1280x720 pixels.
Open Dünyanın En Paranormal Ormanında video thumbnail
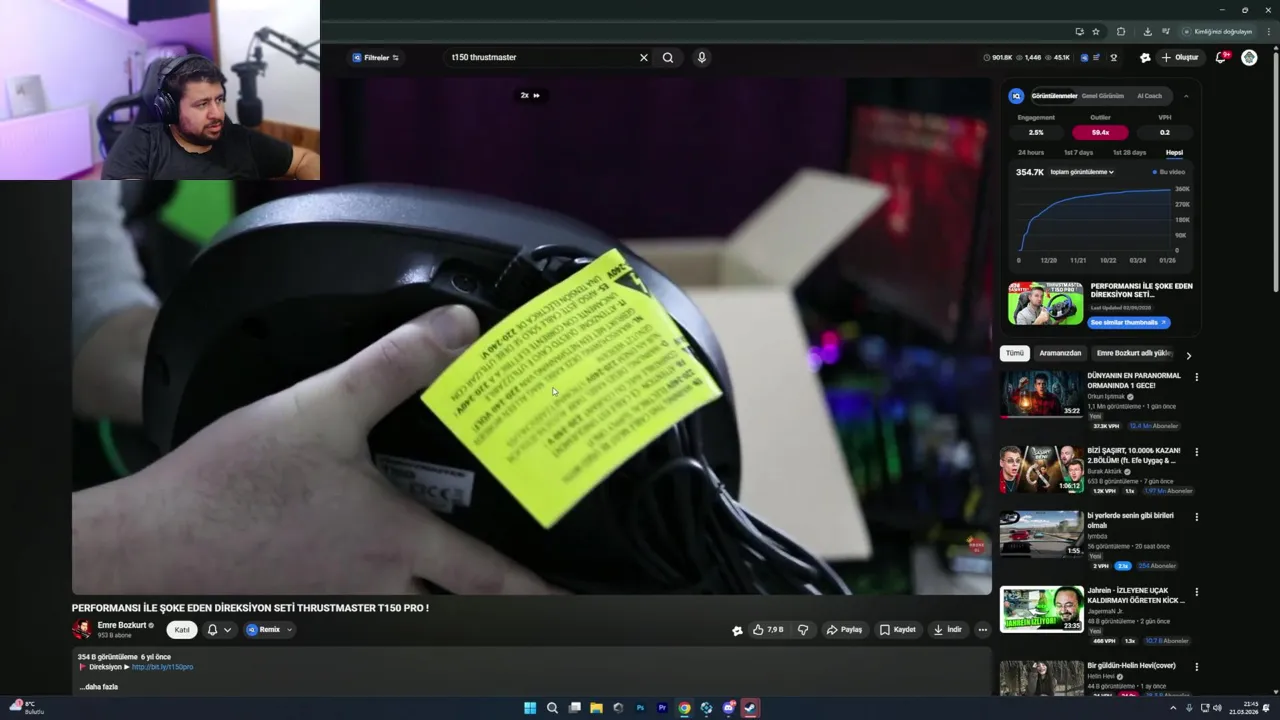click(x=1041, y=394)
